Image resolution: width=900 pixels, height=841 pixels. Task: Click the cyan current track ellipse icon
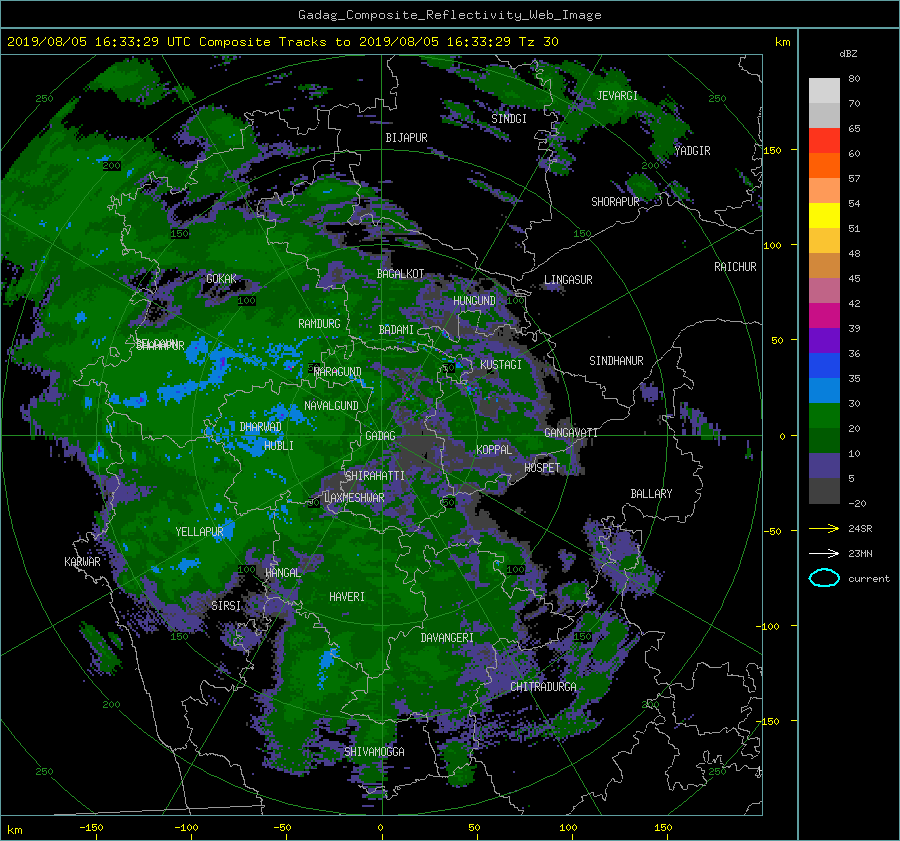[824, 578]
